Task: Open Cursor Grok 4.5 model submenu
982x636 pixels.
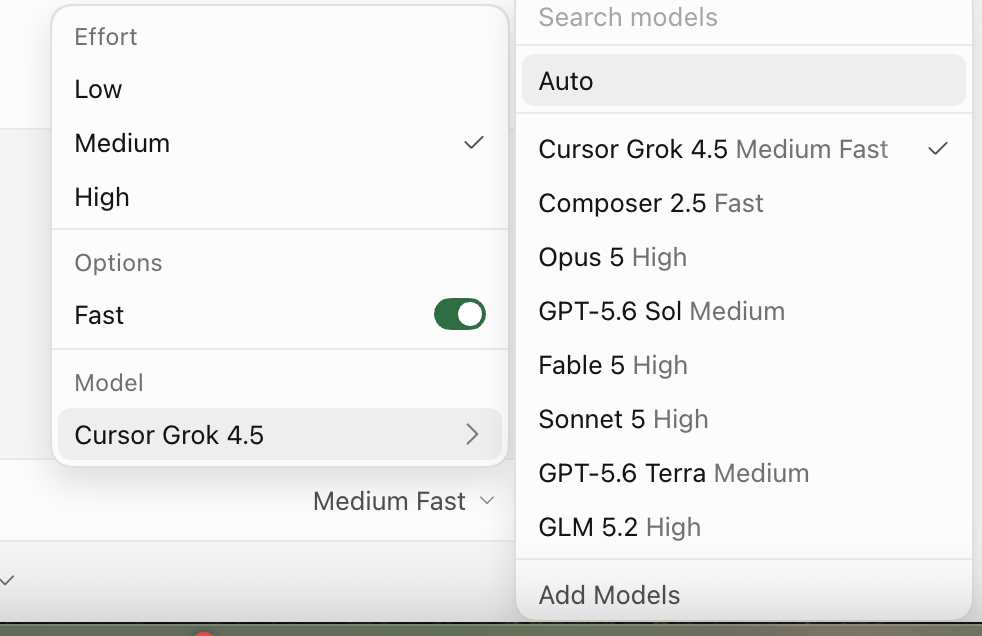Action: click(x=279, y=434)
